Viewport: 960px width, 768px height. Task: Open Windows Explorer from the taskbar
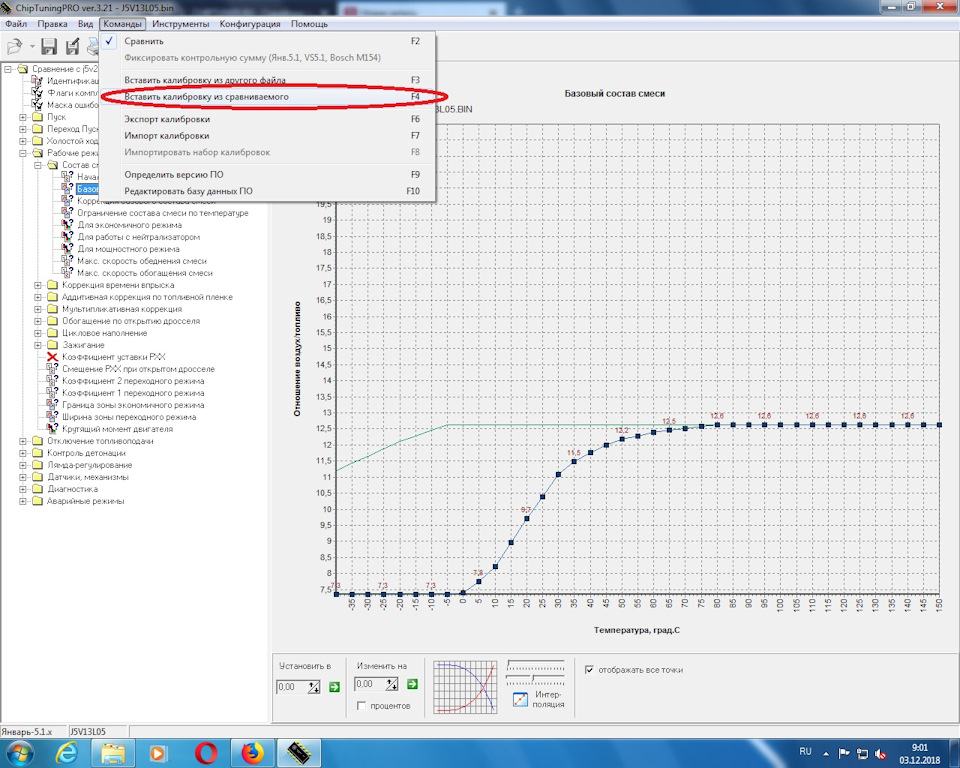pyautogui.click(x=113, y=753)
